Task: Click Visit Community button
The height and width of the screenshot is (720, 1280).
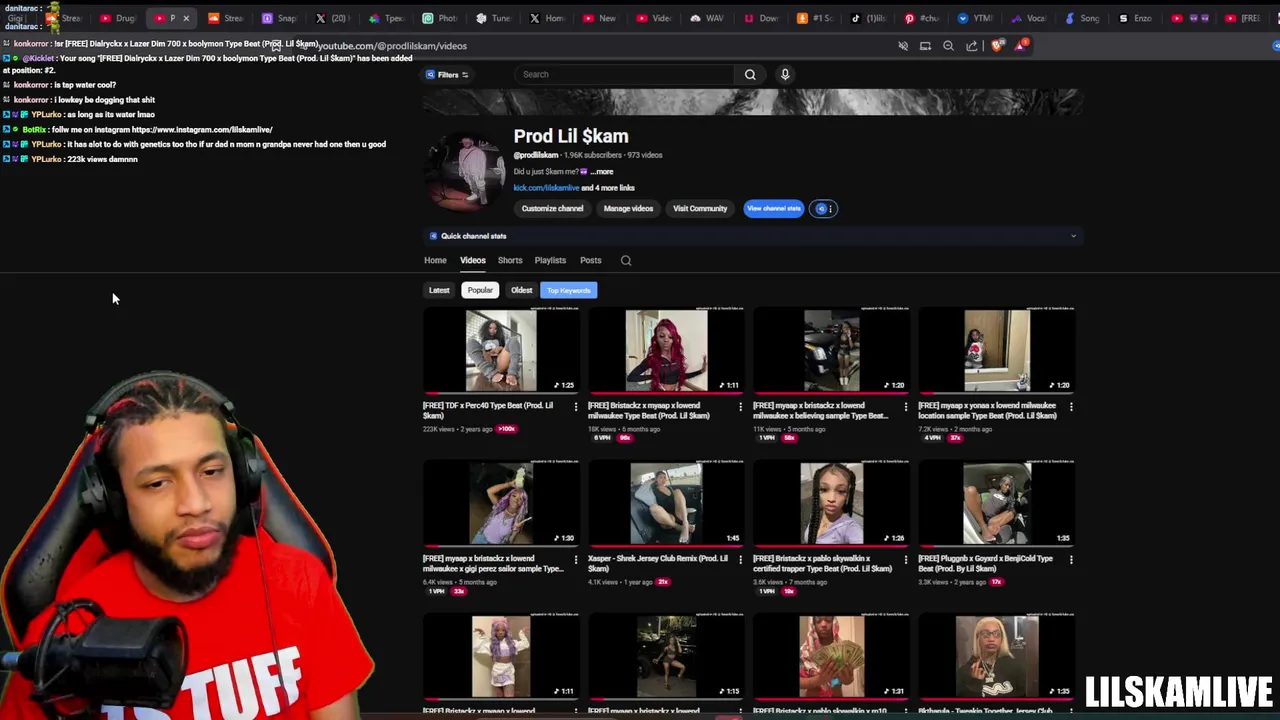Action: (700, 209)
